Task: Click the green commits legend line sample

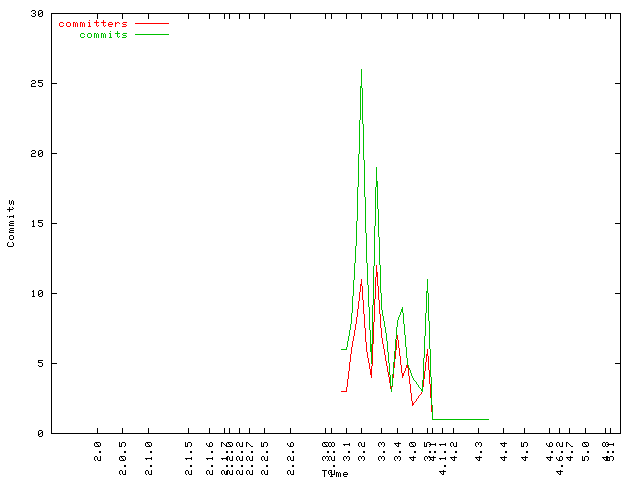Action: pos(152,34)
